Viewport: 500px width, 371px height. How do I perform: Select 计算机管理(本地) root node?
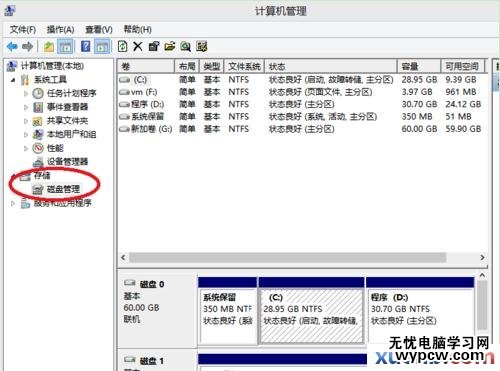pos(52,66)
